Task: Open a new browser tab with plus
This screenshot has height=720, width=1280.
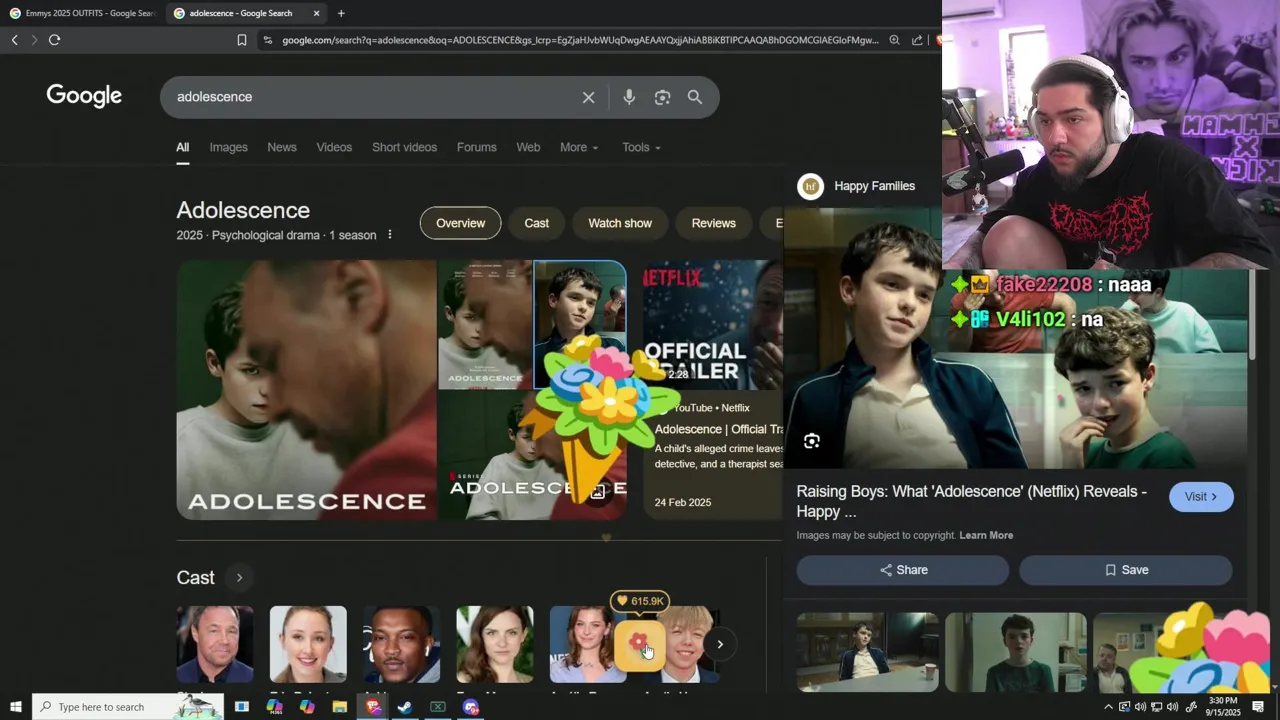Action: (341, 13)
